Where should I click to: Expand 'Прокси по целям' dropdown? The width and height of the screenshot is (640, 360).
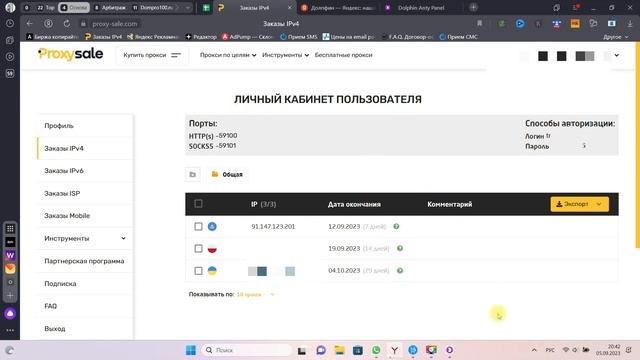[228, 55]
